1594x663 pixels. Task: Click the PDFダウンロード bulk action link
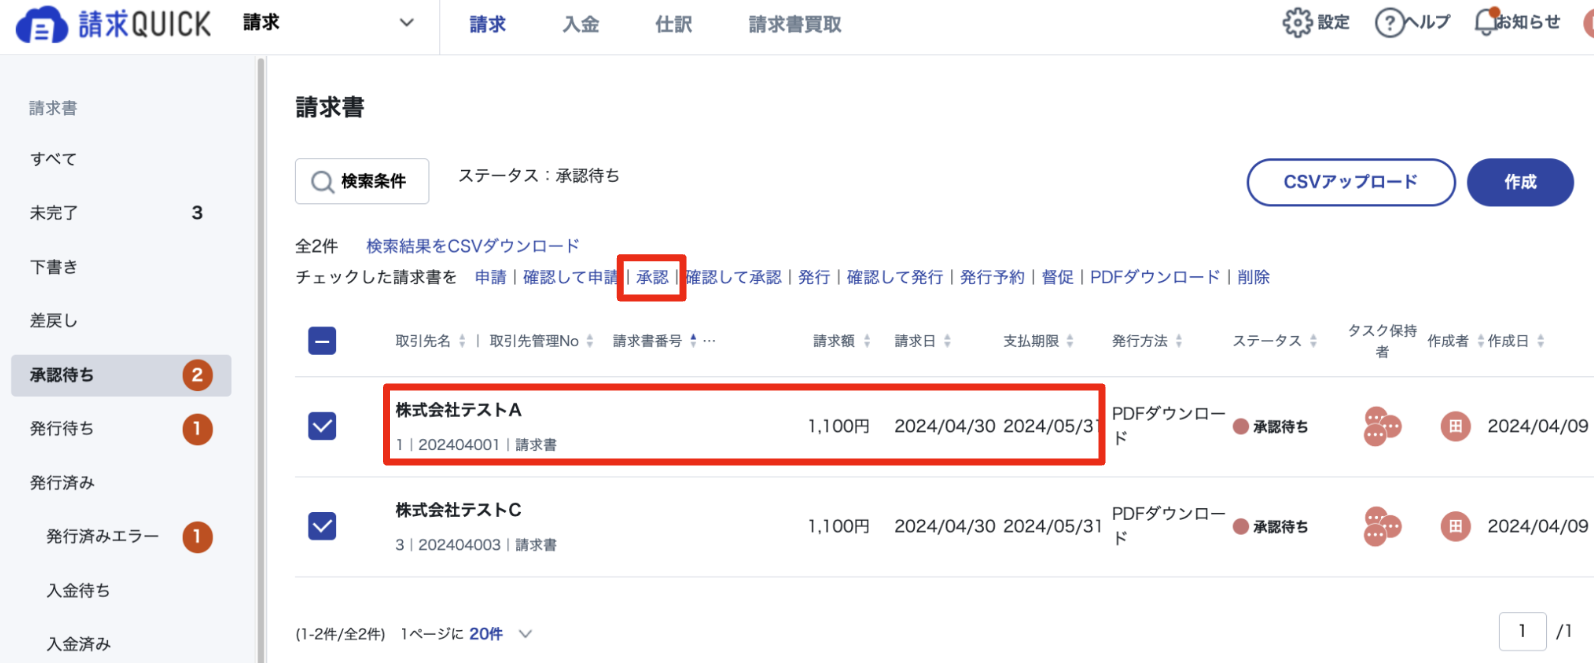coord(1155,277)
